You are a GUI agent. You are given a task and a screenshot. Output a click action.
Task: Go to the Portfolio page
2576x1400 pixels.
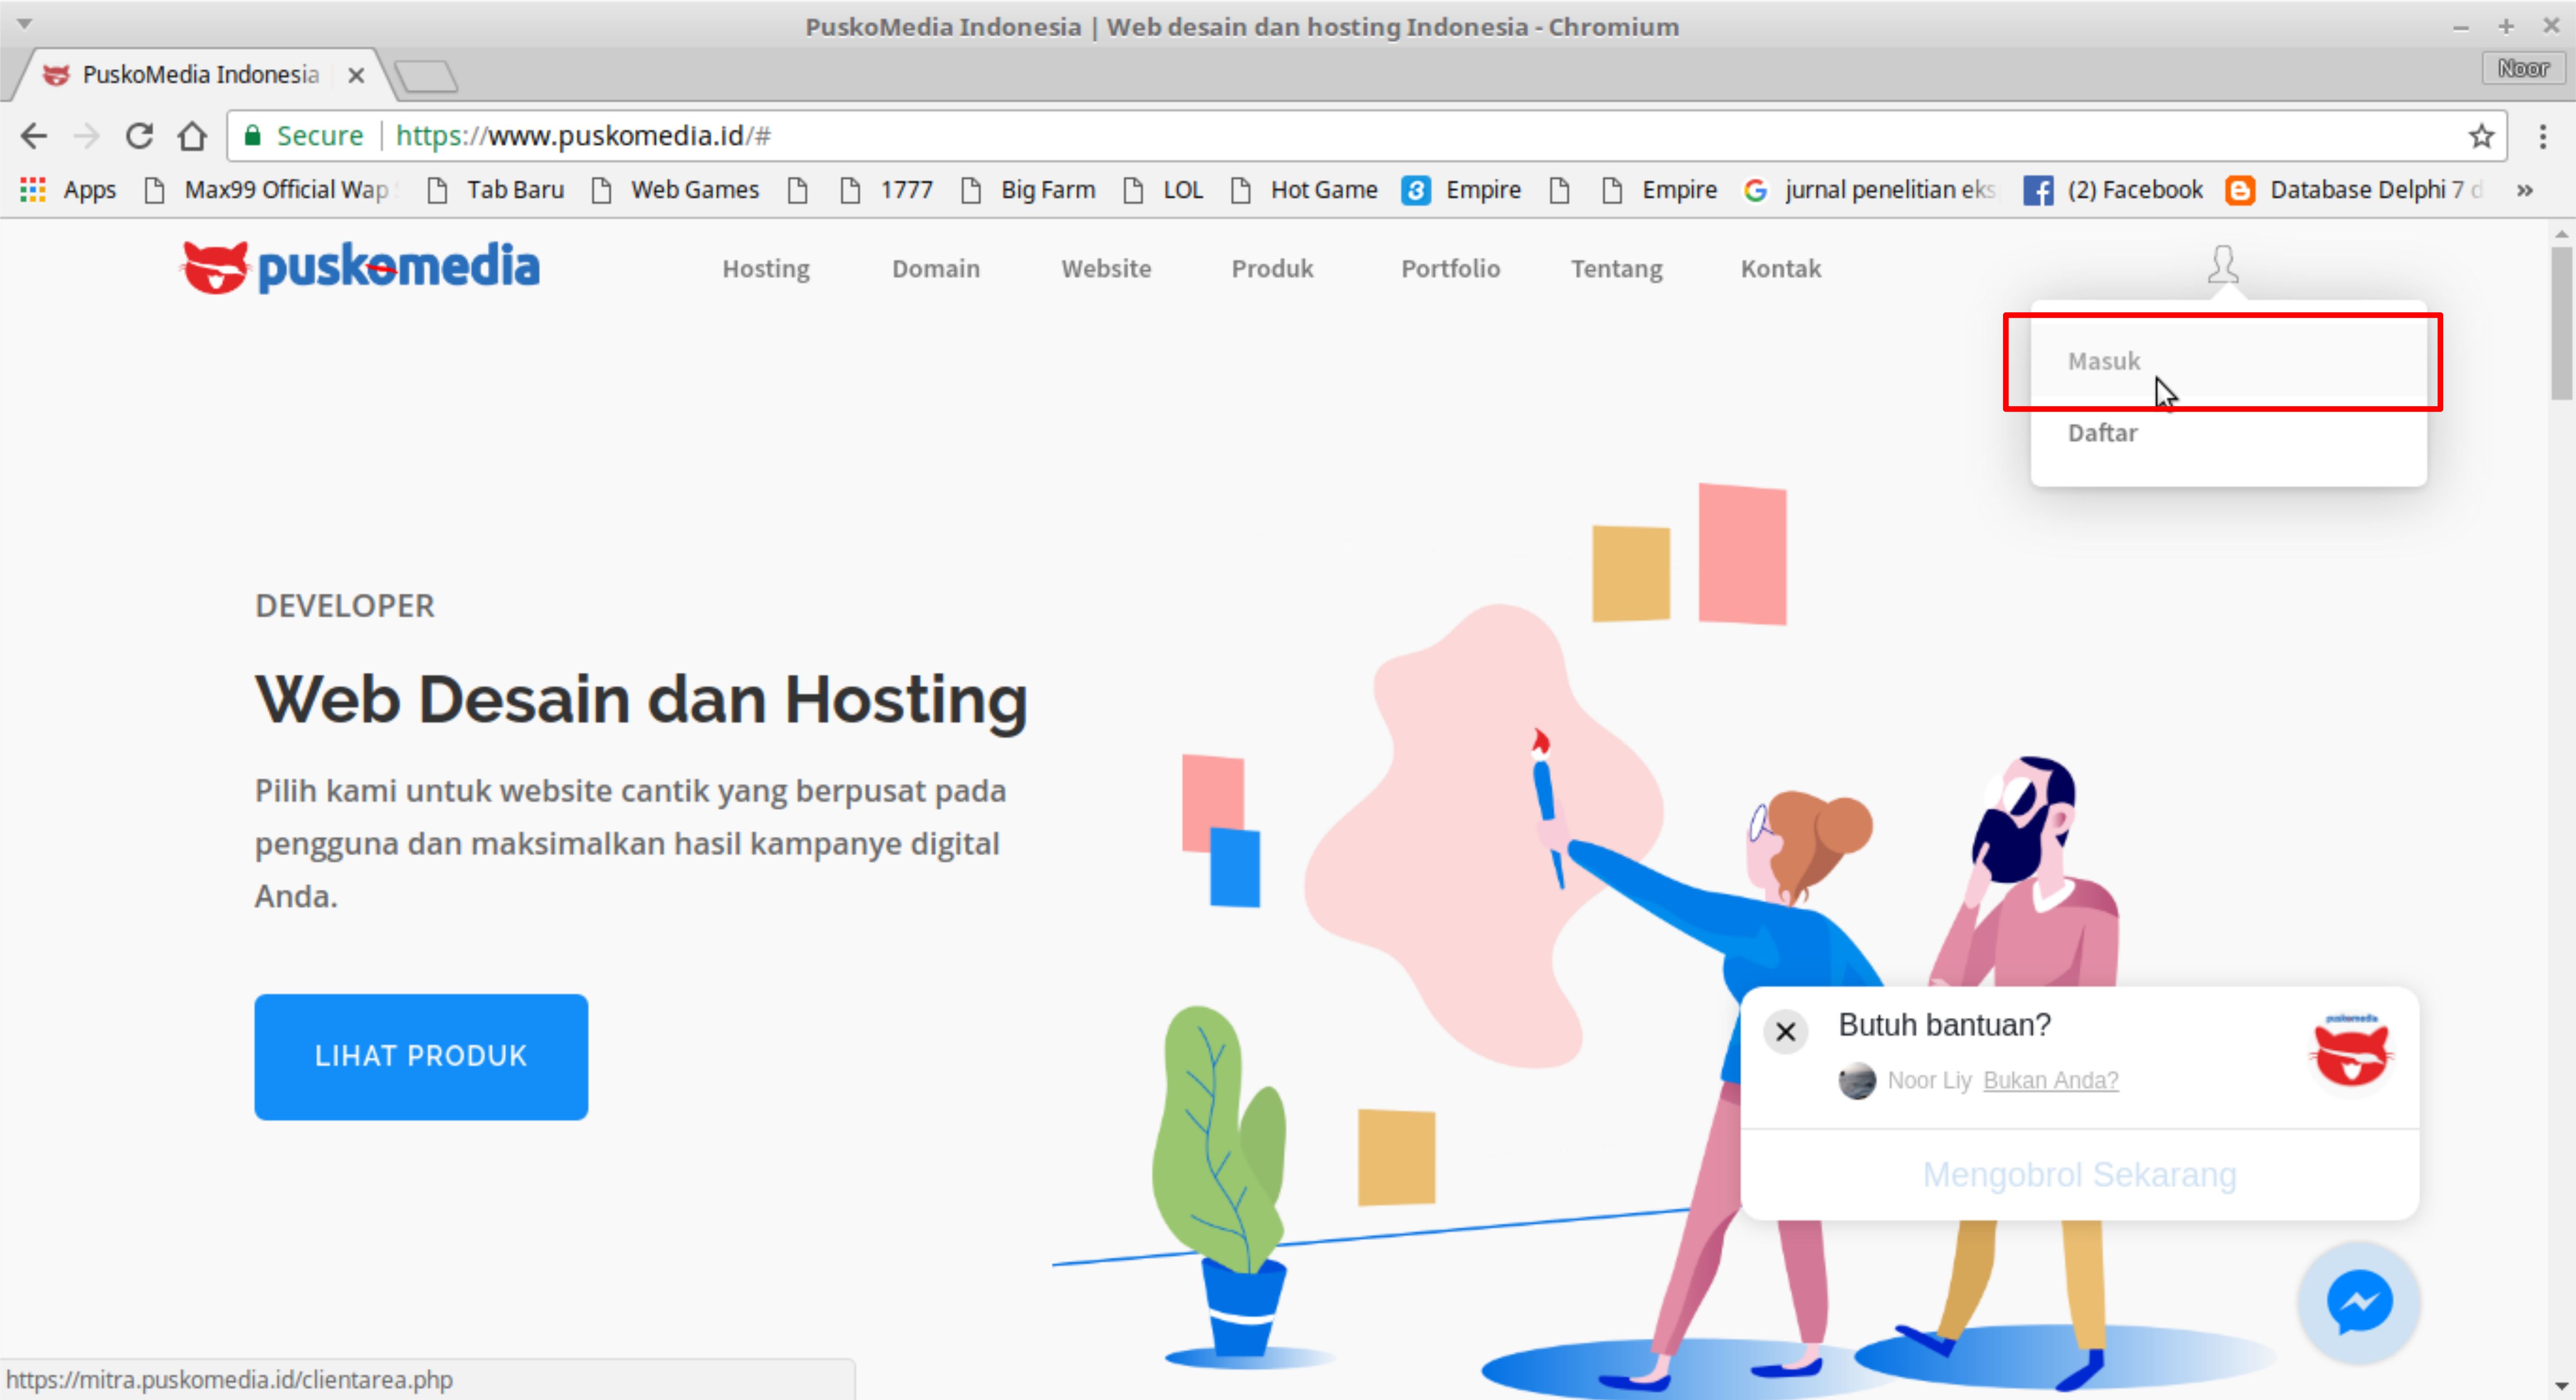tap(1450, 268)
